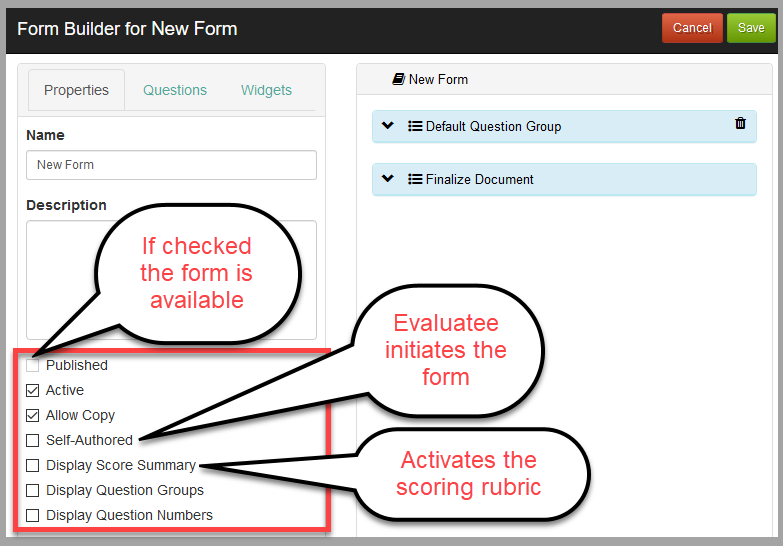Image resolution: width=783 pixels, height=546 pixels.
Task: Toggle Display Question Groups checkbox
Action: pyautogui.click(x=32, y=490)
